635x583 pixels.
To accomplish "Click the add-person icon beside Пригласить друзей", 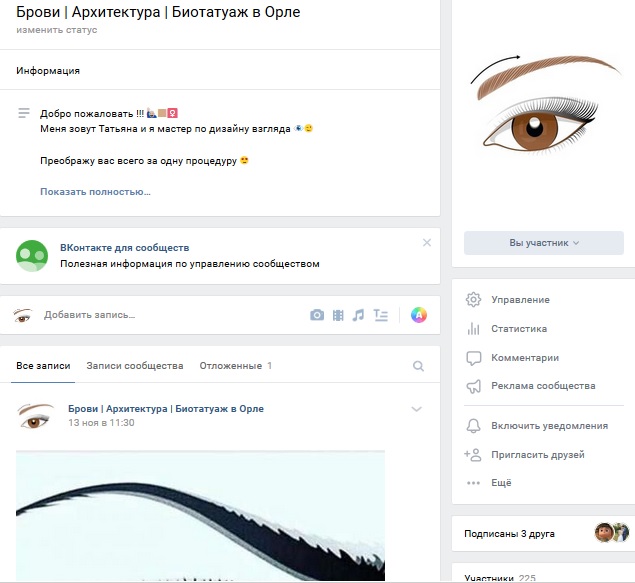I will [473, 455].
